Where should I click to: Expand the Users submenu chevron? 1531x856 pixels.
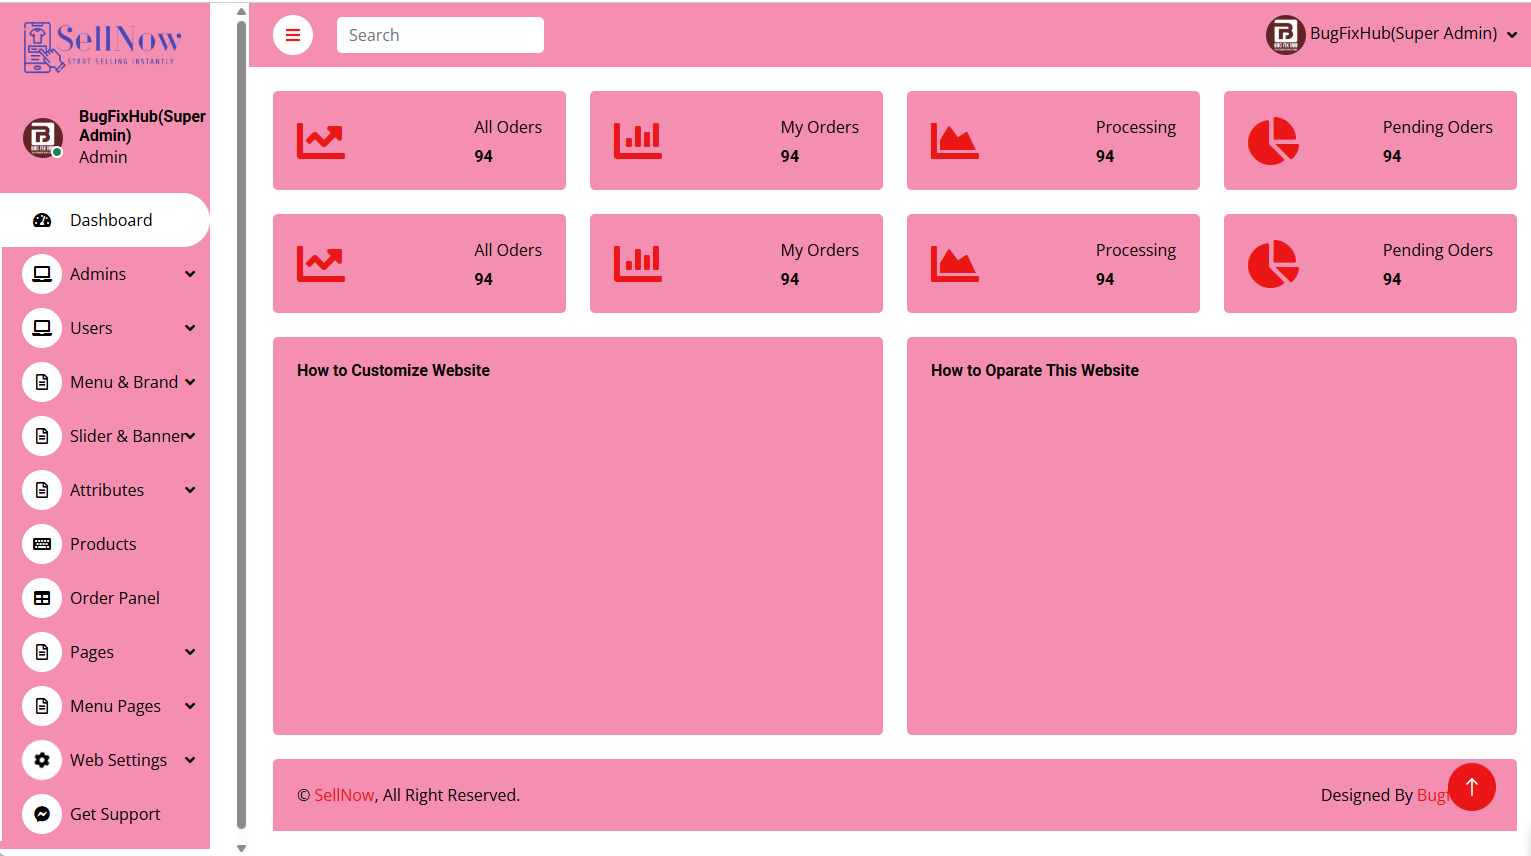pyautogui.click(x=190, y=328)
